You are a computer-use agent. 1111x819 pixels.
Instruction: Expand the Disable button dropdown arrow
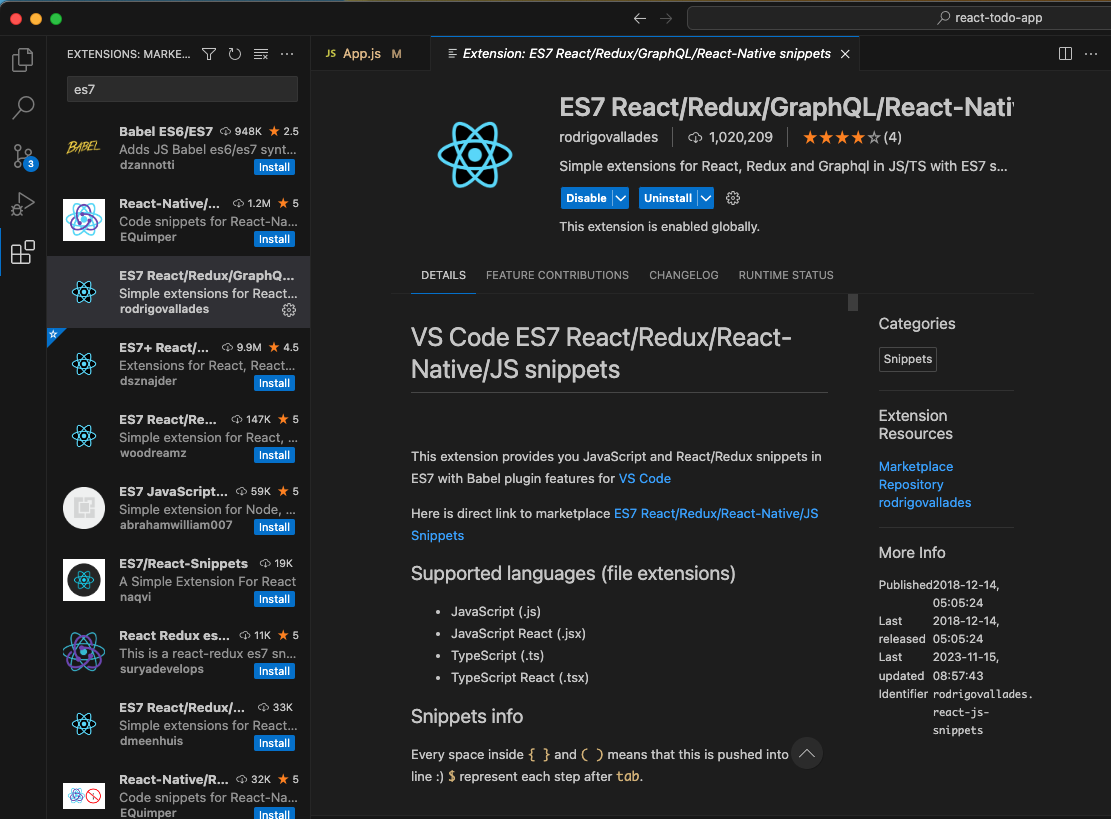click(620, 198)
